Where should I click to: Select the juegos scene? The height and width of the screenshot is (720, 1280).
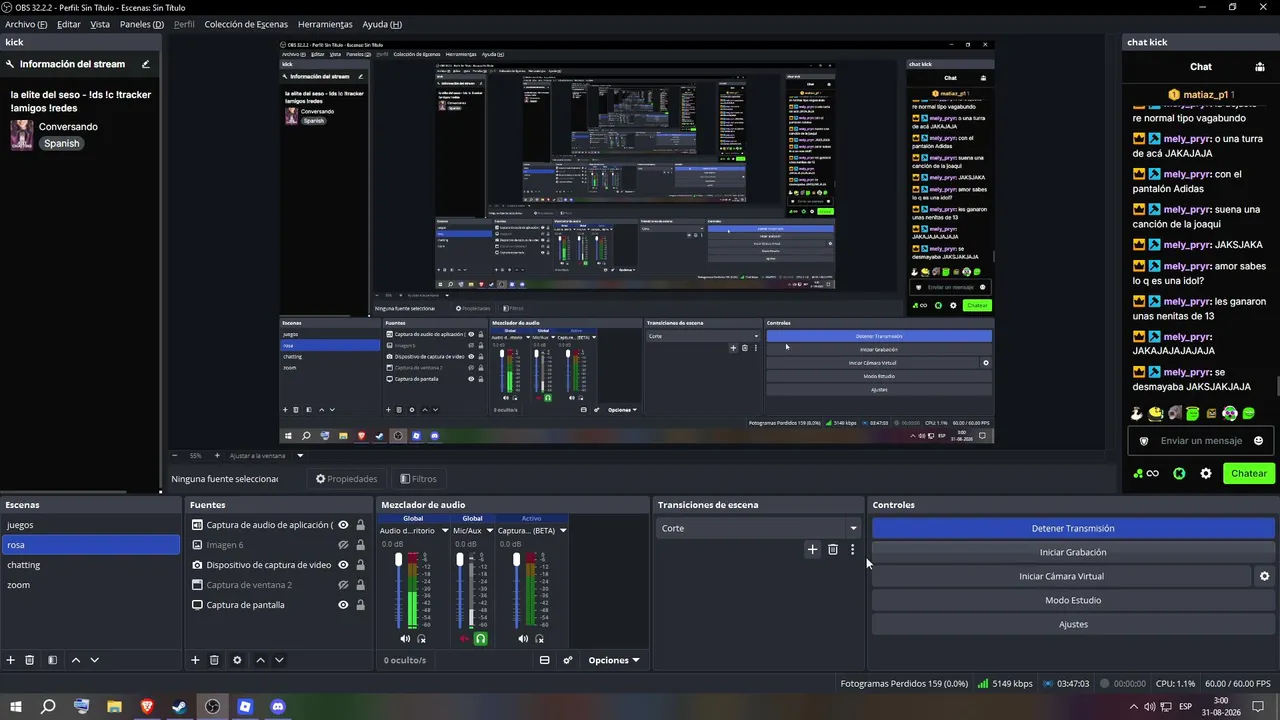pyautogui.click(x=91, y=525)
